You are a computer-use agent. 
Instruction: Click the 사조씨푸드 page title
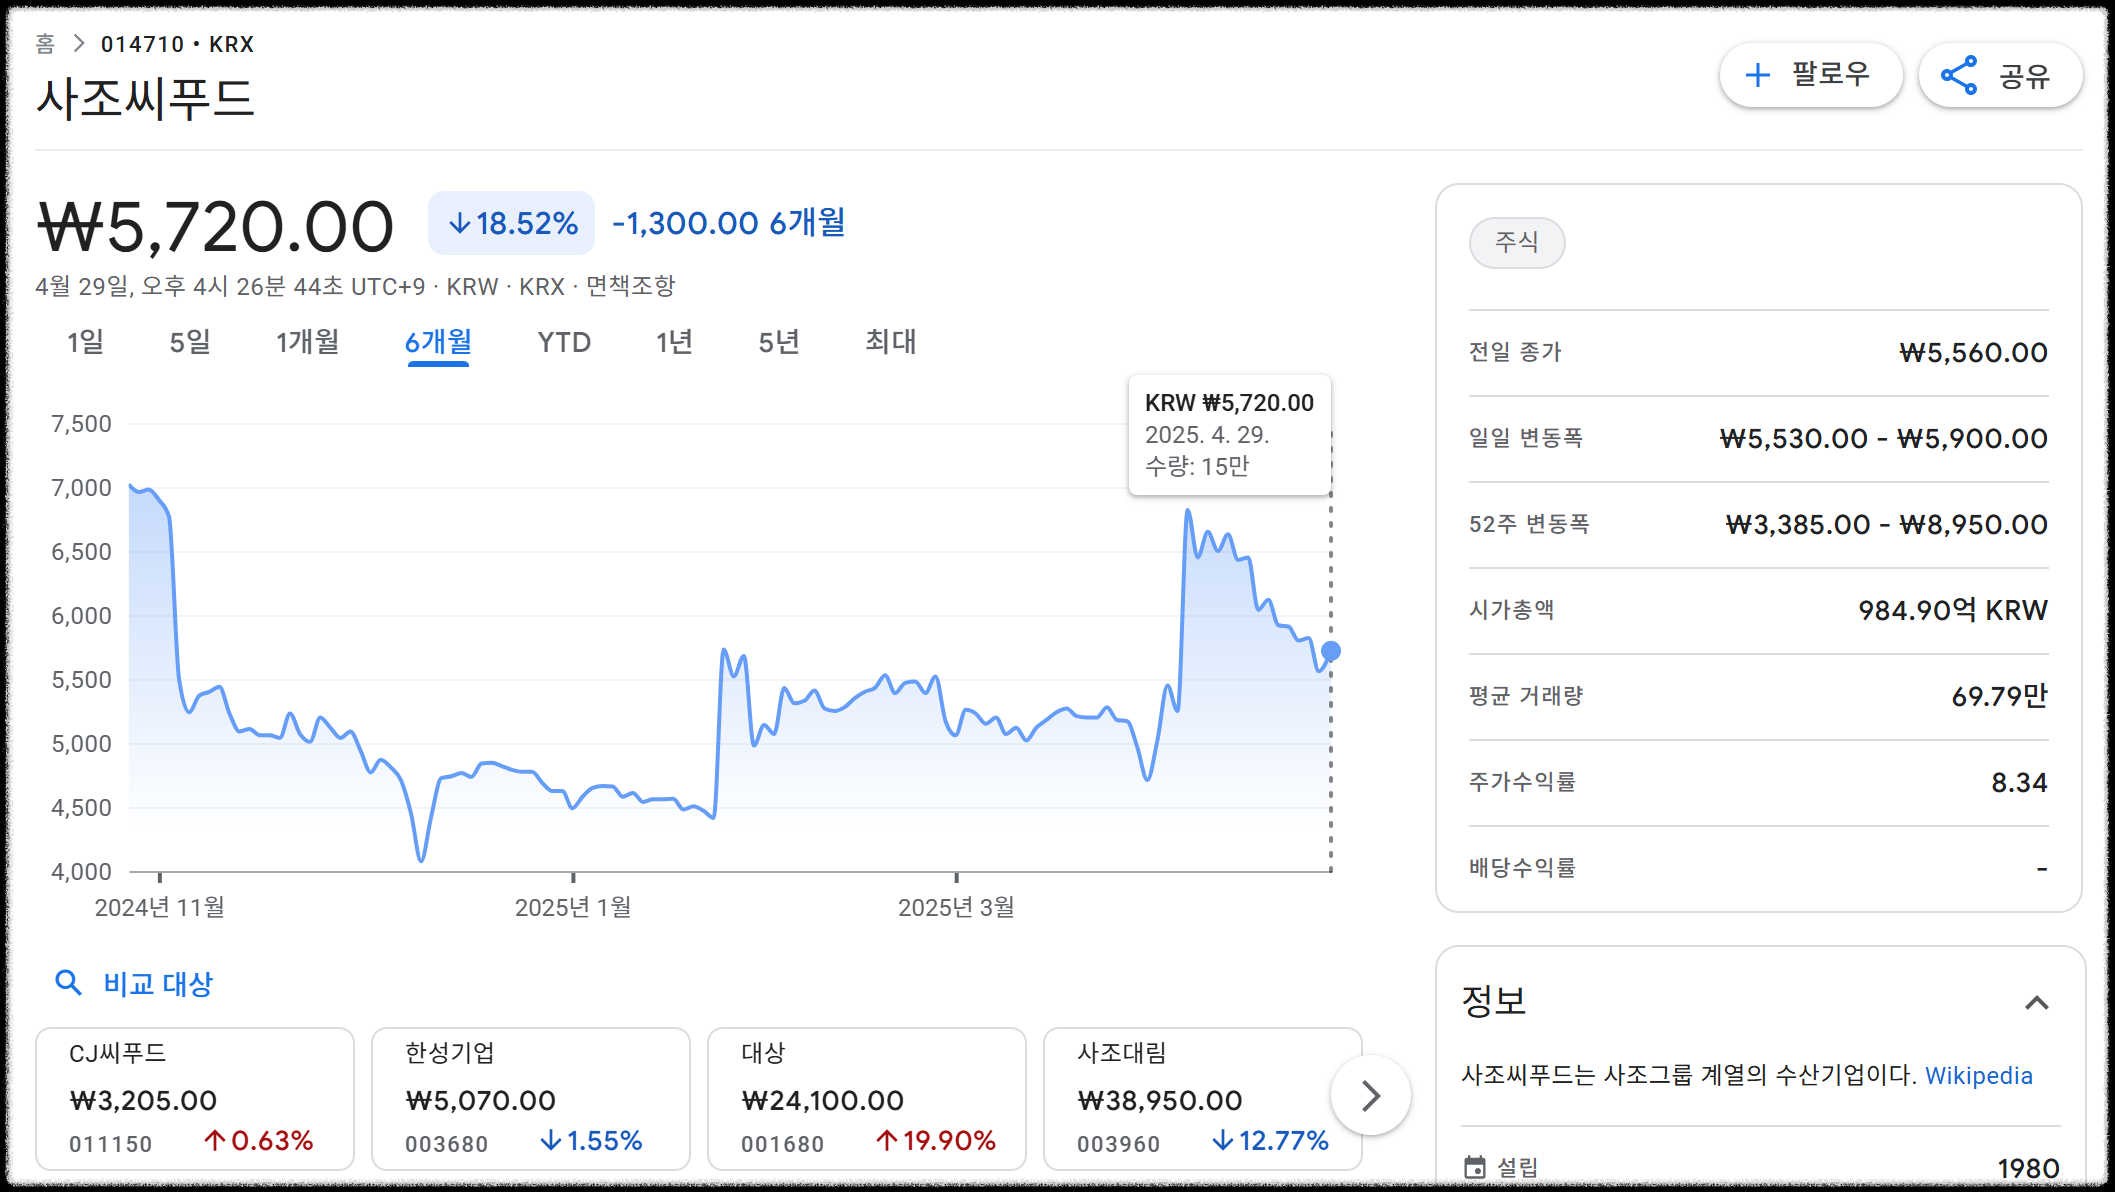pyautogui.click(x=145, y=99)
